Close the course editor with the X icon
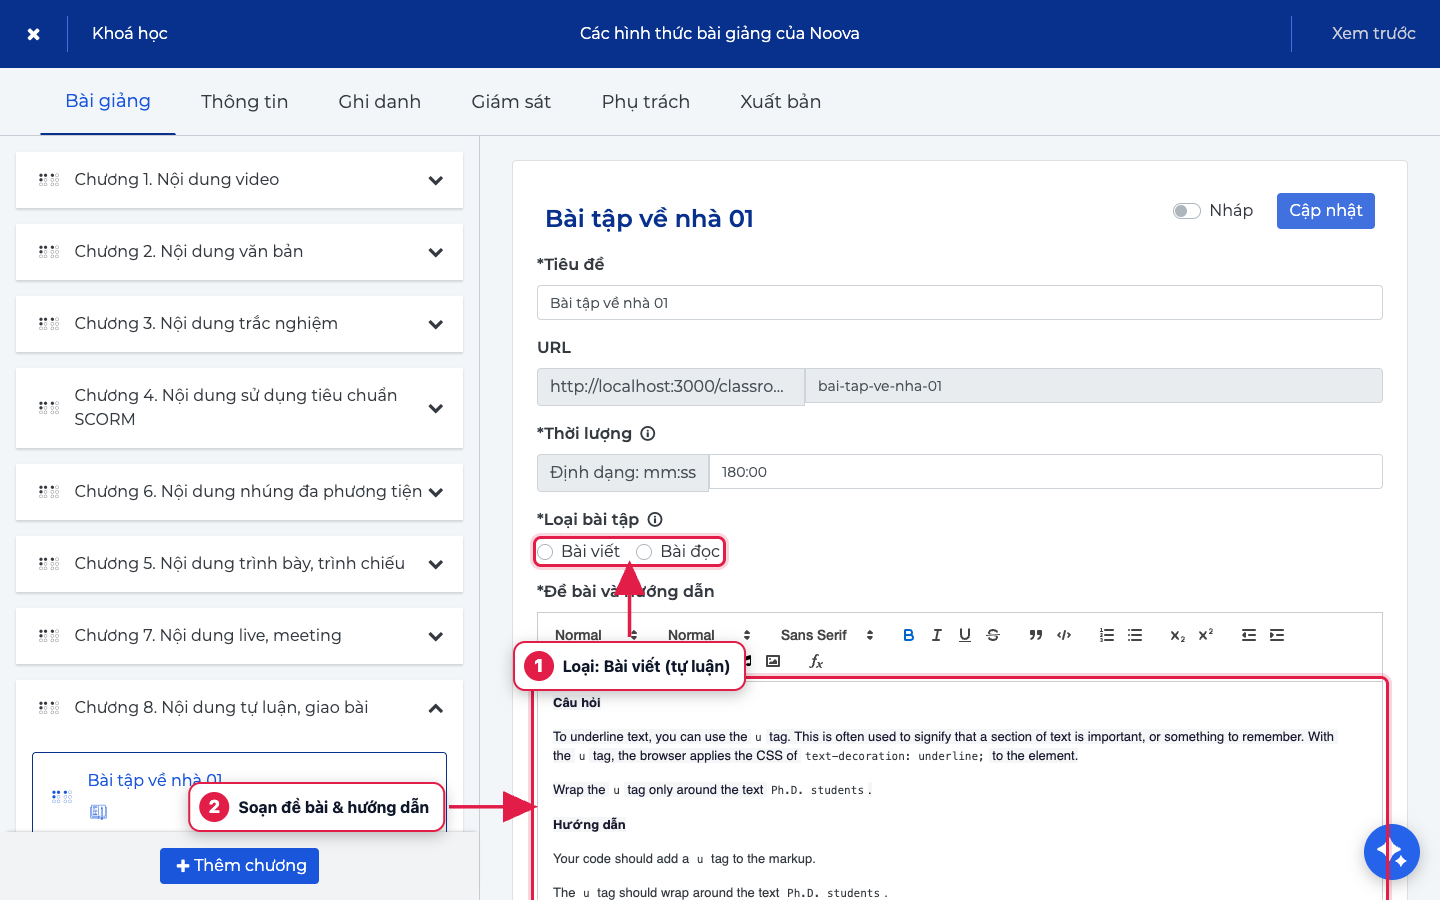The height and width of the screenshot is (900, 1440). [33, 34]
